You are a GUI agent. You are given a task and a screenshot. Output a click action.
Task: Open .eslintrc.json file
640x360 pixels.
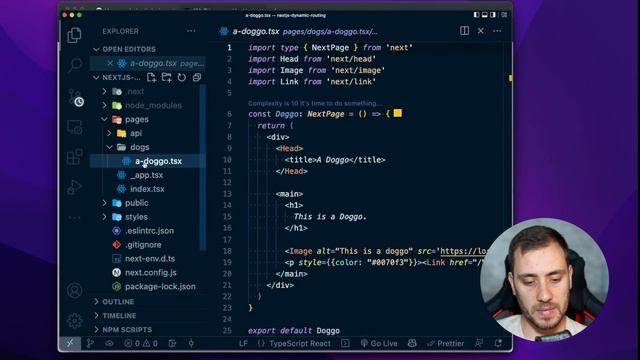tap(149, 231)
